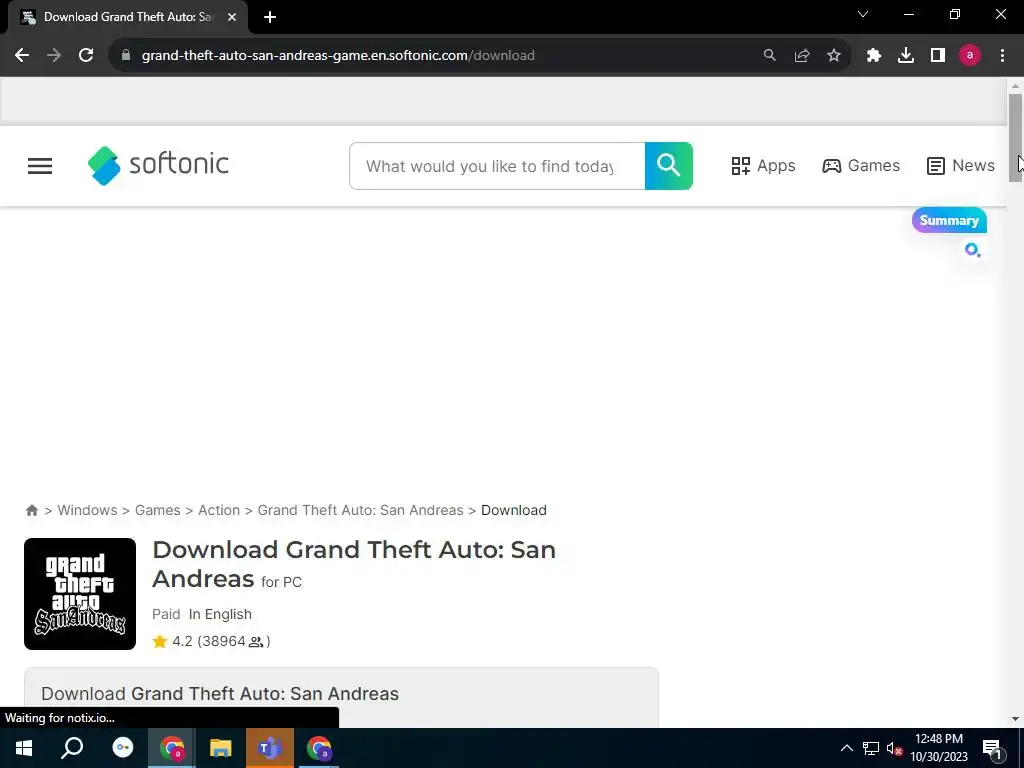This screenshot has height=768, width=1024.
Task: Focus the Softonic search field
Action: tap(497, 166)
